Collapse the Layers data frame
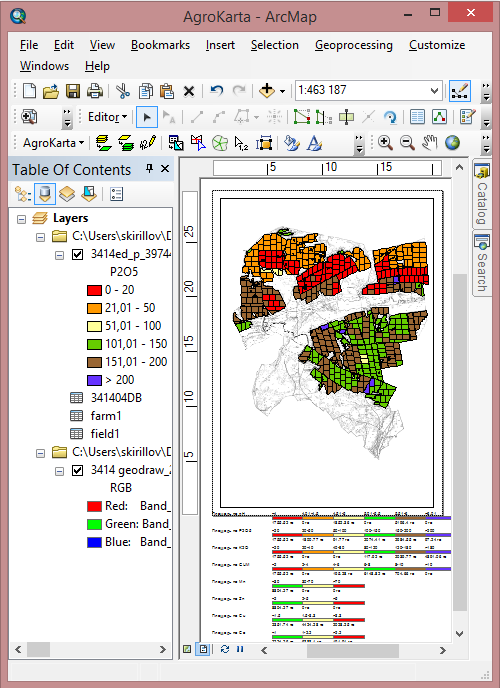 [21, 219]
